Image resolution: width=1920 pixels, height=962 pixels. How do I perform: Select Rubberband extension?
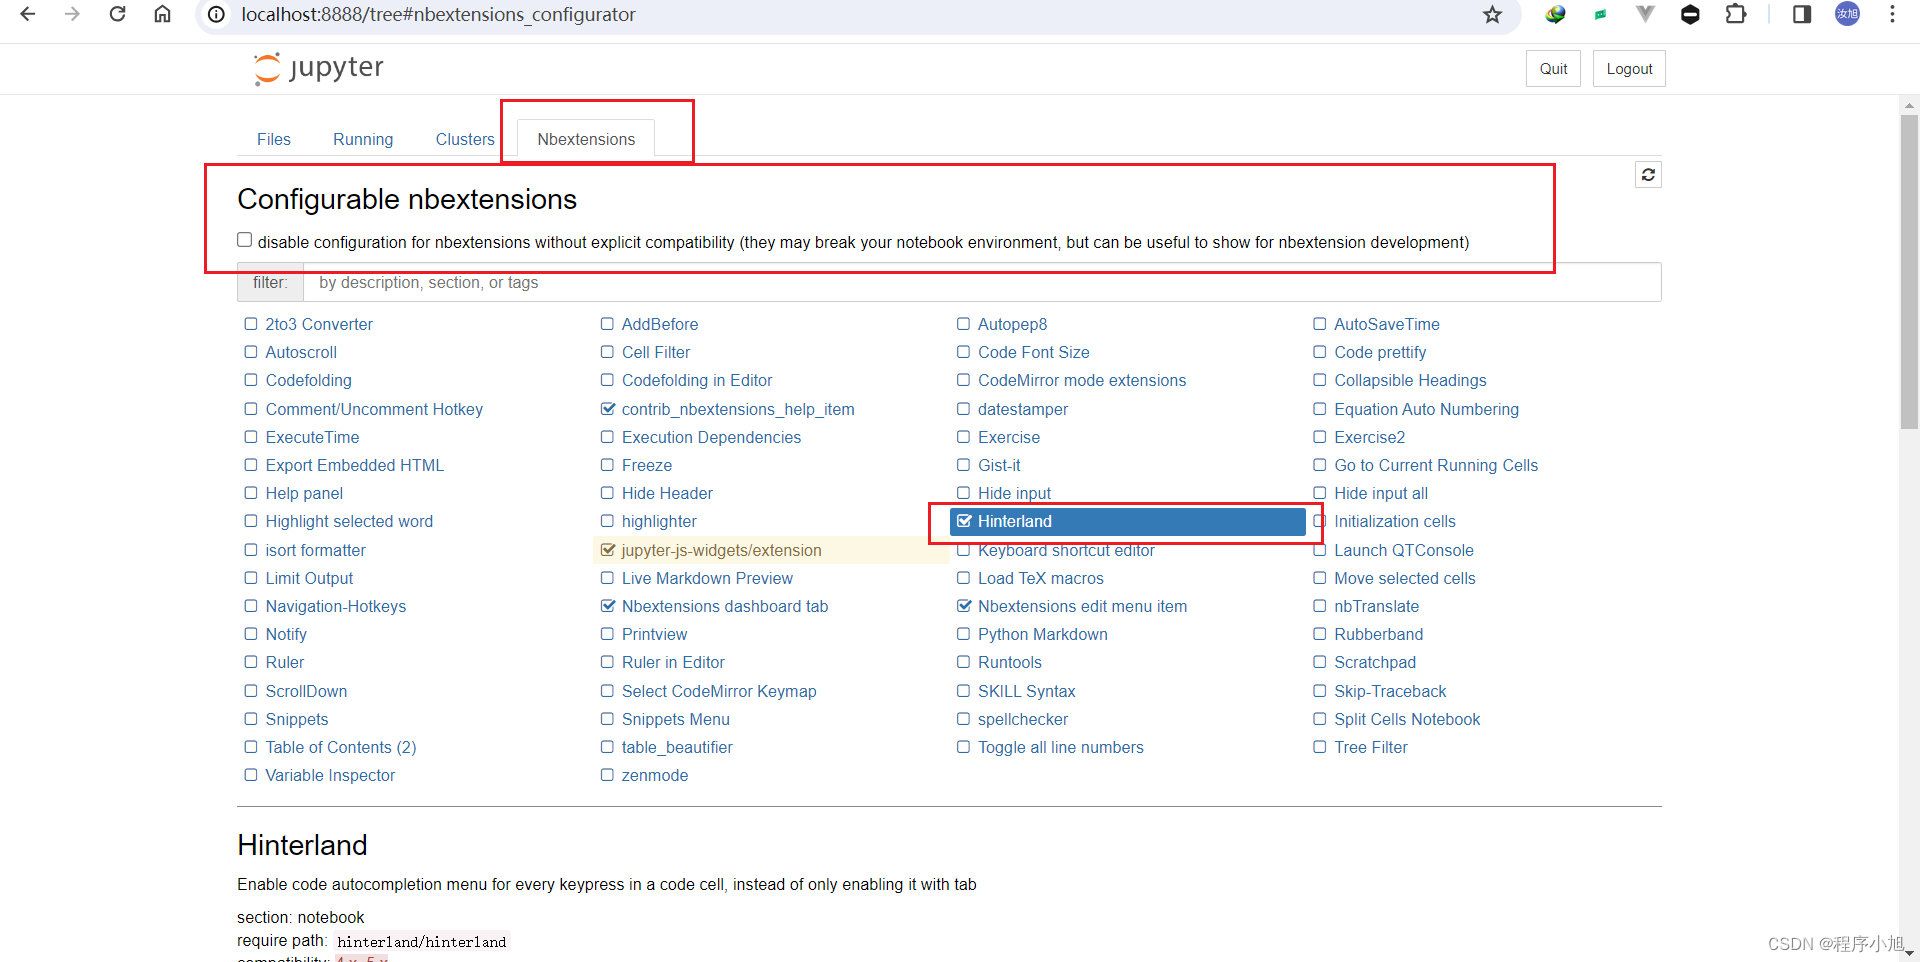[x=1378, y=634]
